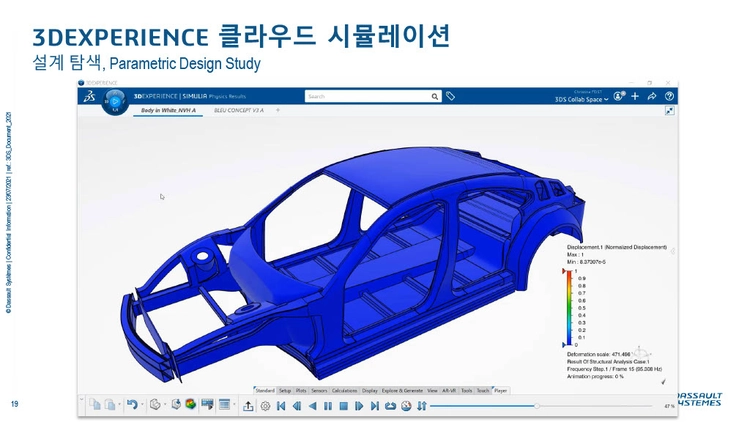Screen dimensions: 750x423
Task: Open the Touch toolbar tab
Action: point(483,391)
